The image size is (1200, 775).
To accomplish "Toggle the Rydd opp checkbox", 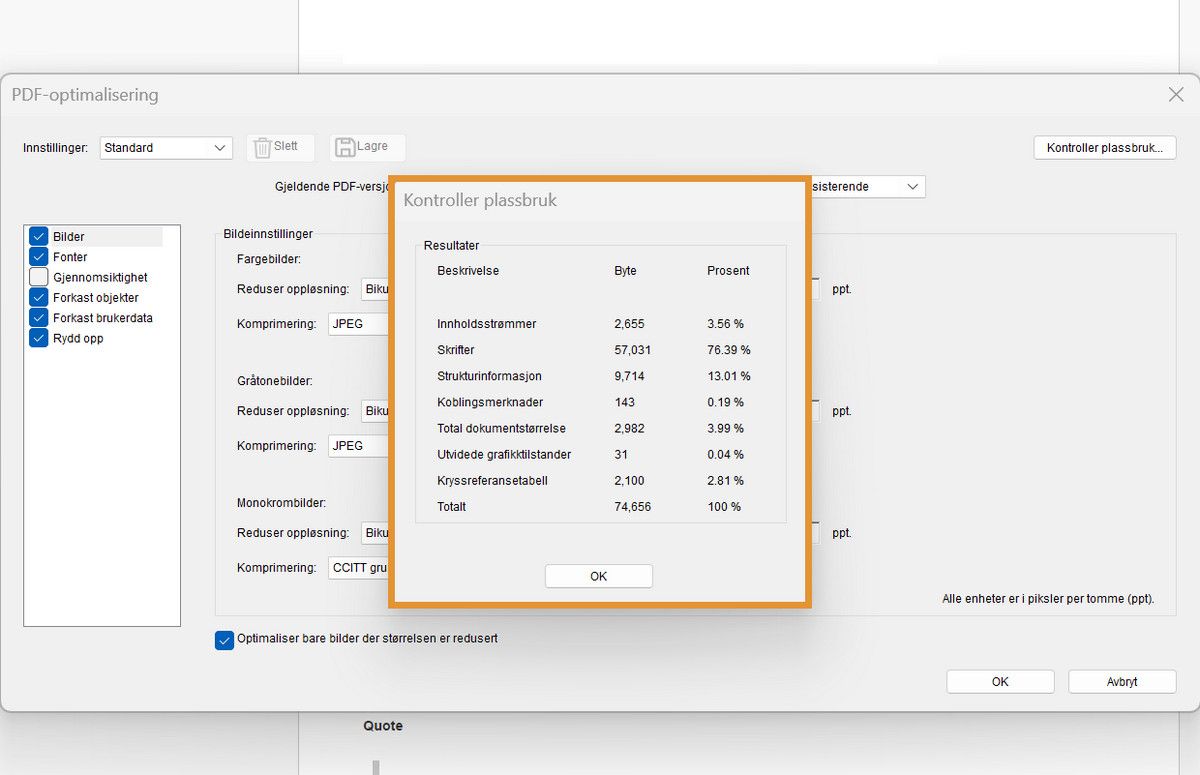I will pos(39,338).
